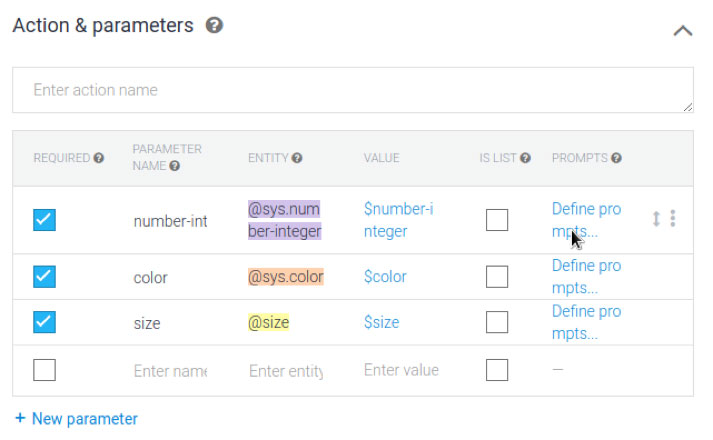The width and height of the screenshot is (713, 440).
Task: Click help icon beside Action & parameters
Action: [x=214, y=25]
